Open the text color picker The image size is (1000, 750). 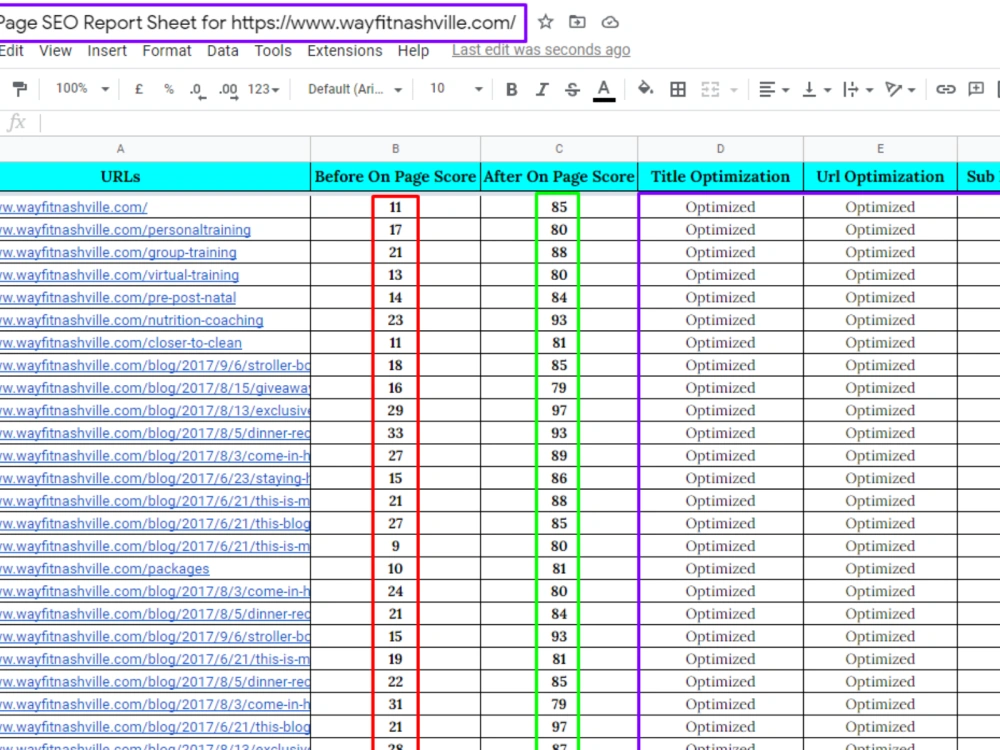(x=603, y=90)
